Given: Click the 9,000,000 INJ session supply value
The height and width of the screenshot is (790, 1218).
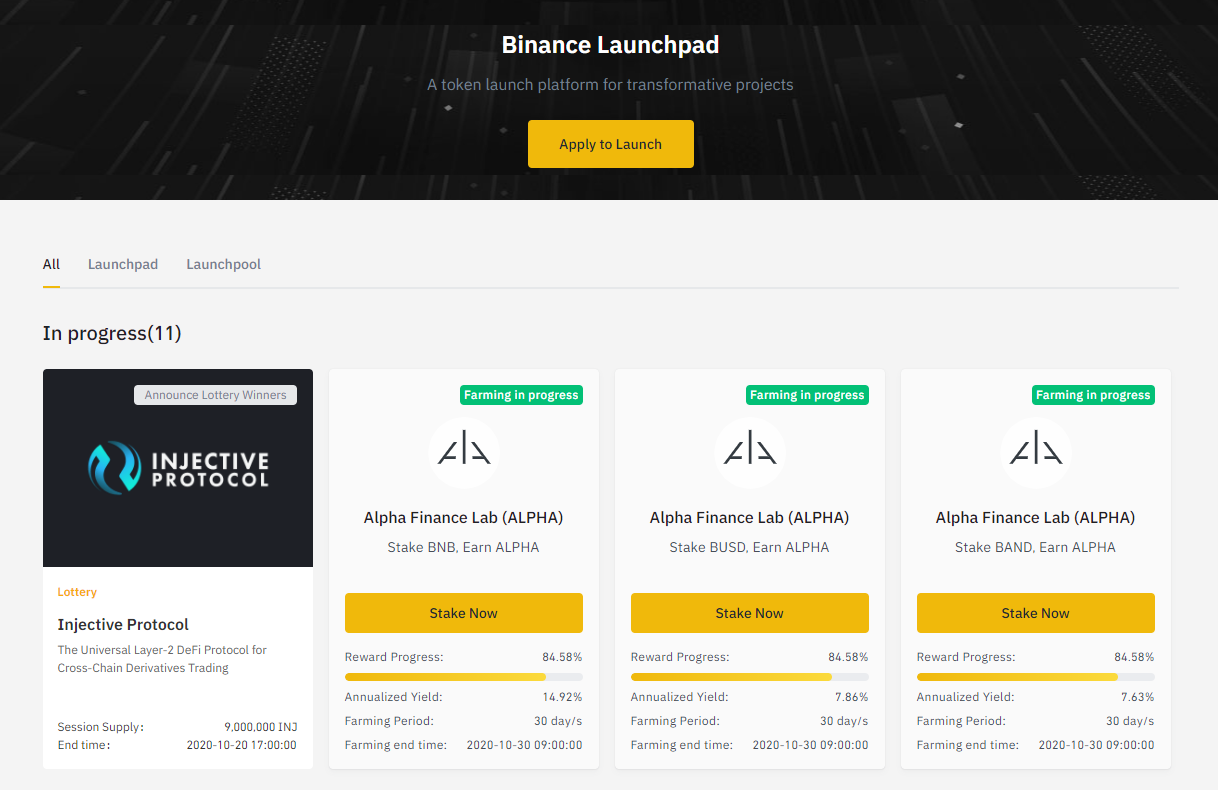Looking at the screenshot, I should 261,727.
